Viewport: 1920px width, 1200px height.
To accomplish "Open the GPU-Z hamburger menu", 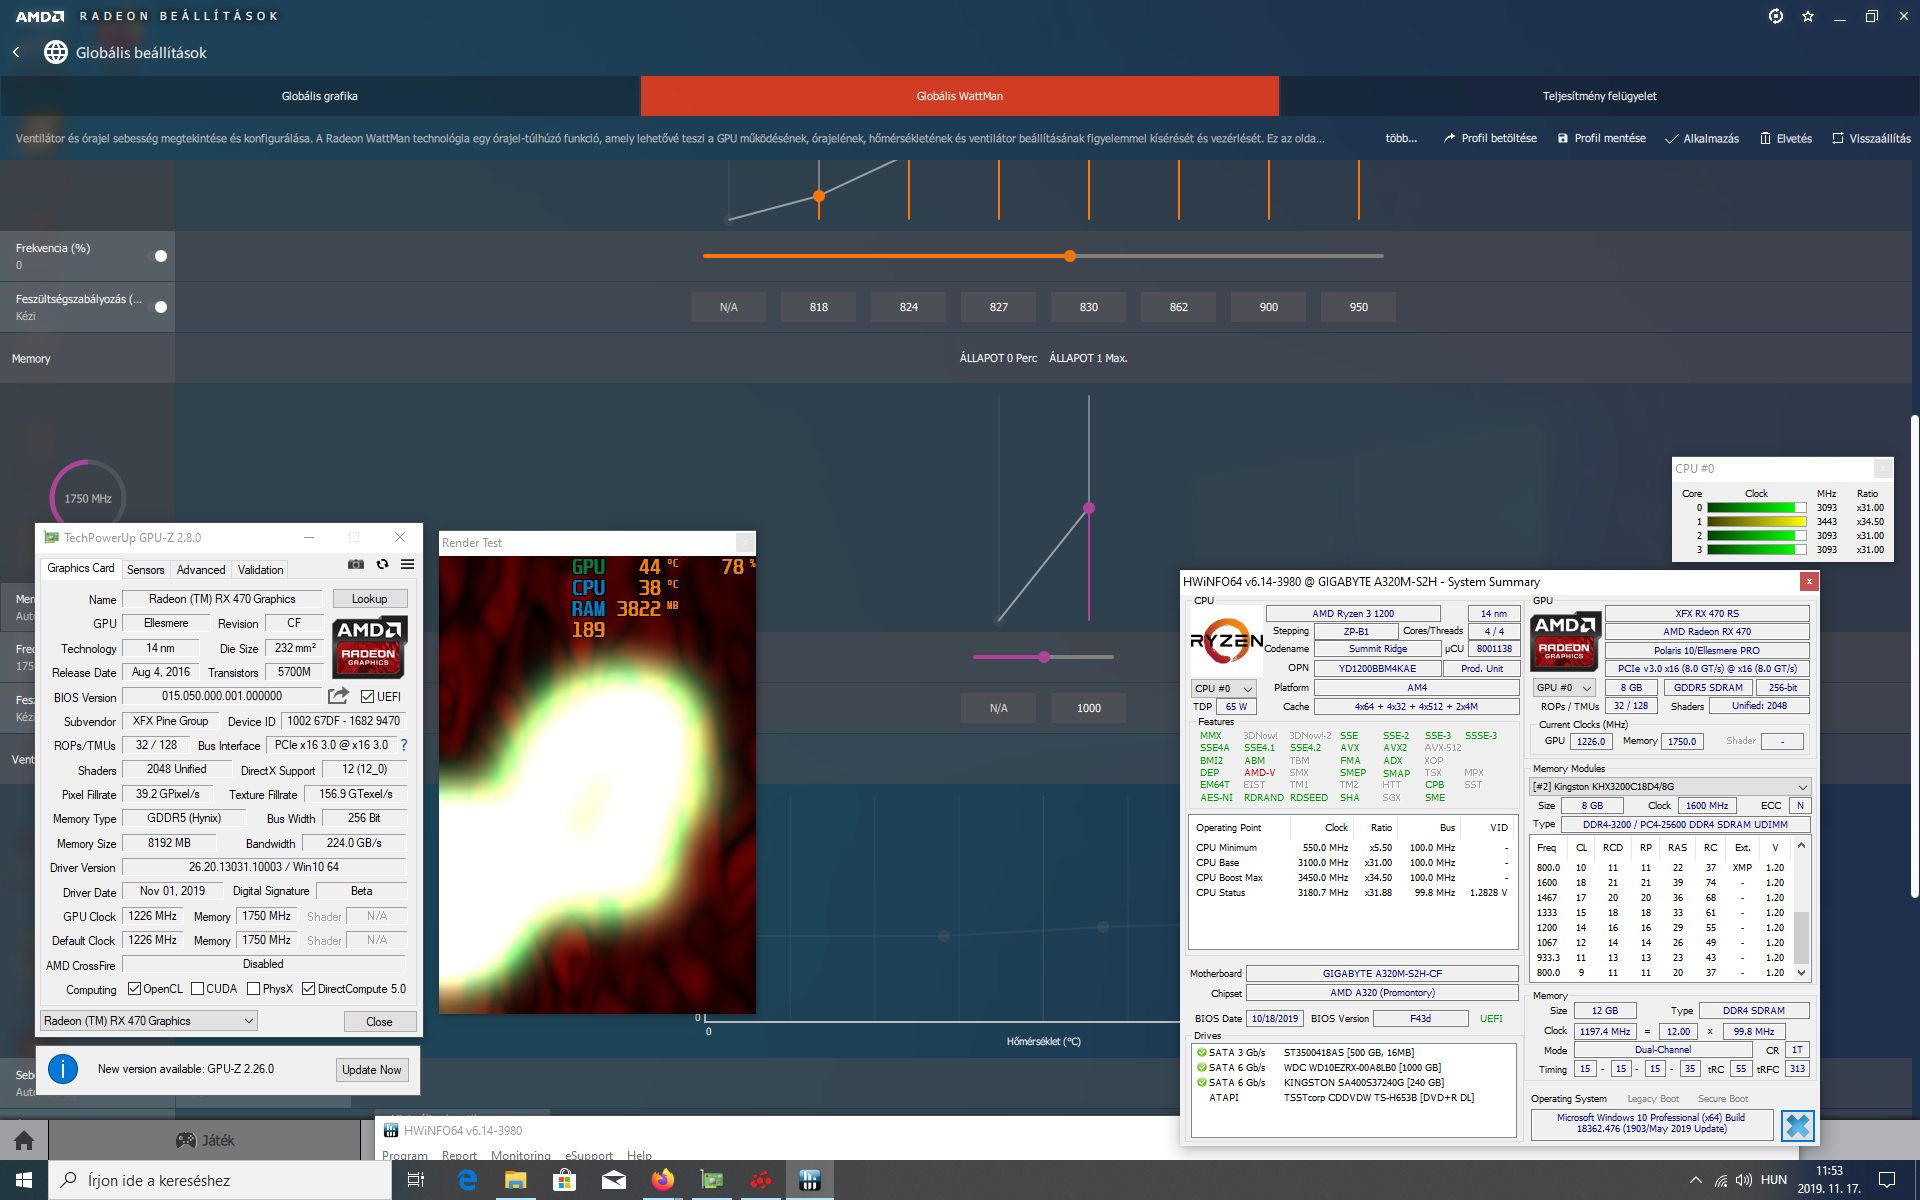I will (408, 565).
